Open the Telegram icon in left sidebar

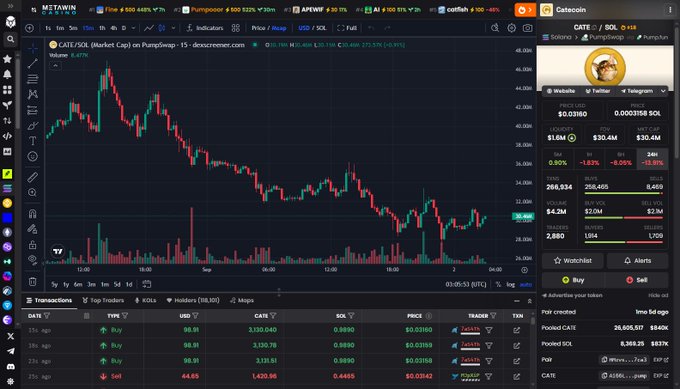click(x=10, y=351)
